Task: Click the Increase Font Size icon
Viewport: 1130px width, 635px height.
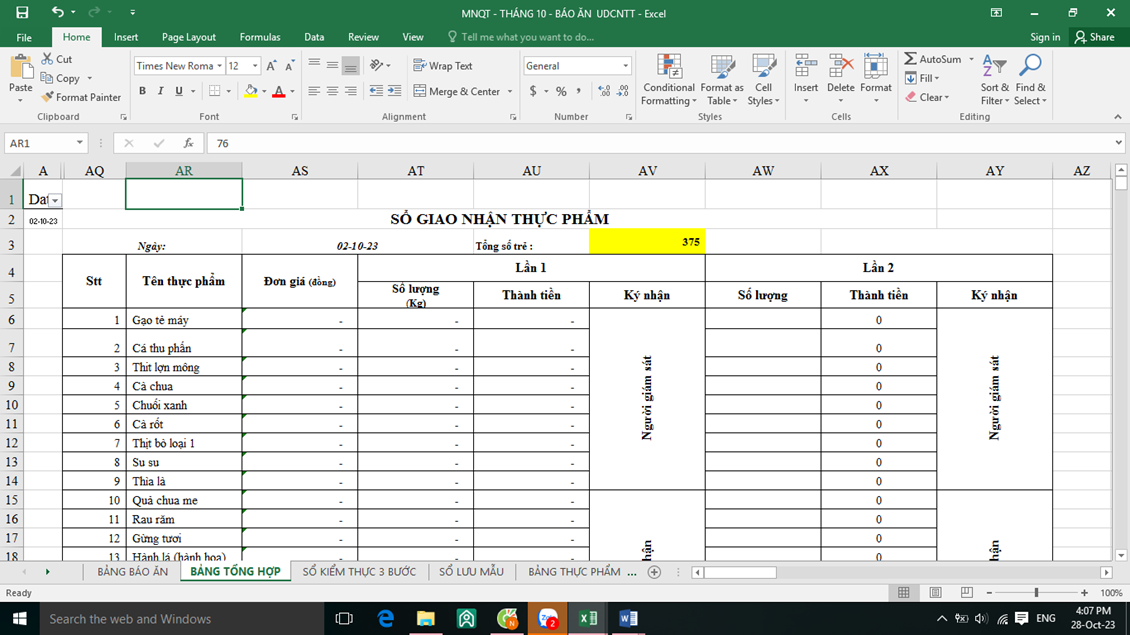Action: tap(271, 66)
